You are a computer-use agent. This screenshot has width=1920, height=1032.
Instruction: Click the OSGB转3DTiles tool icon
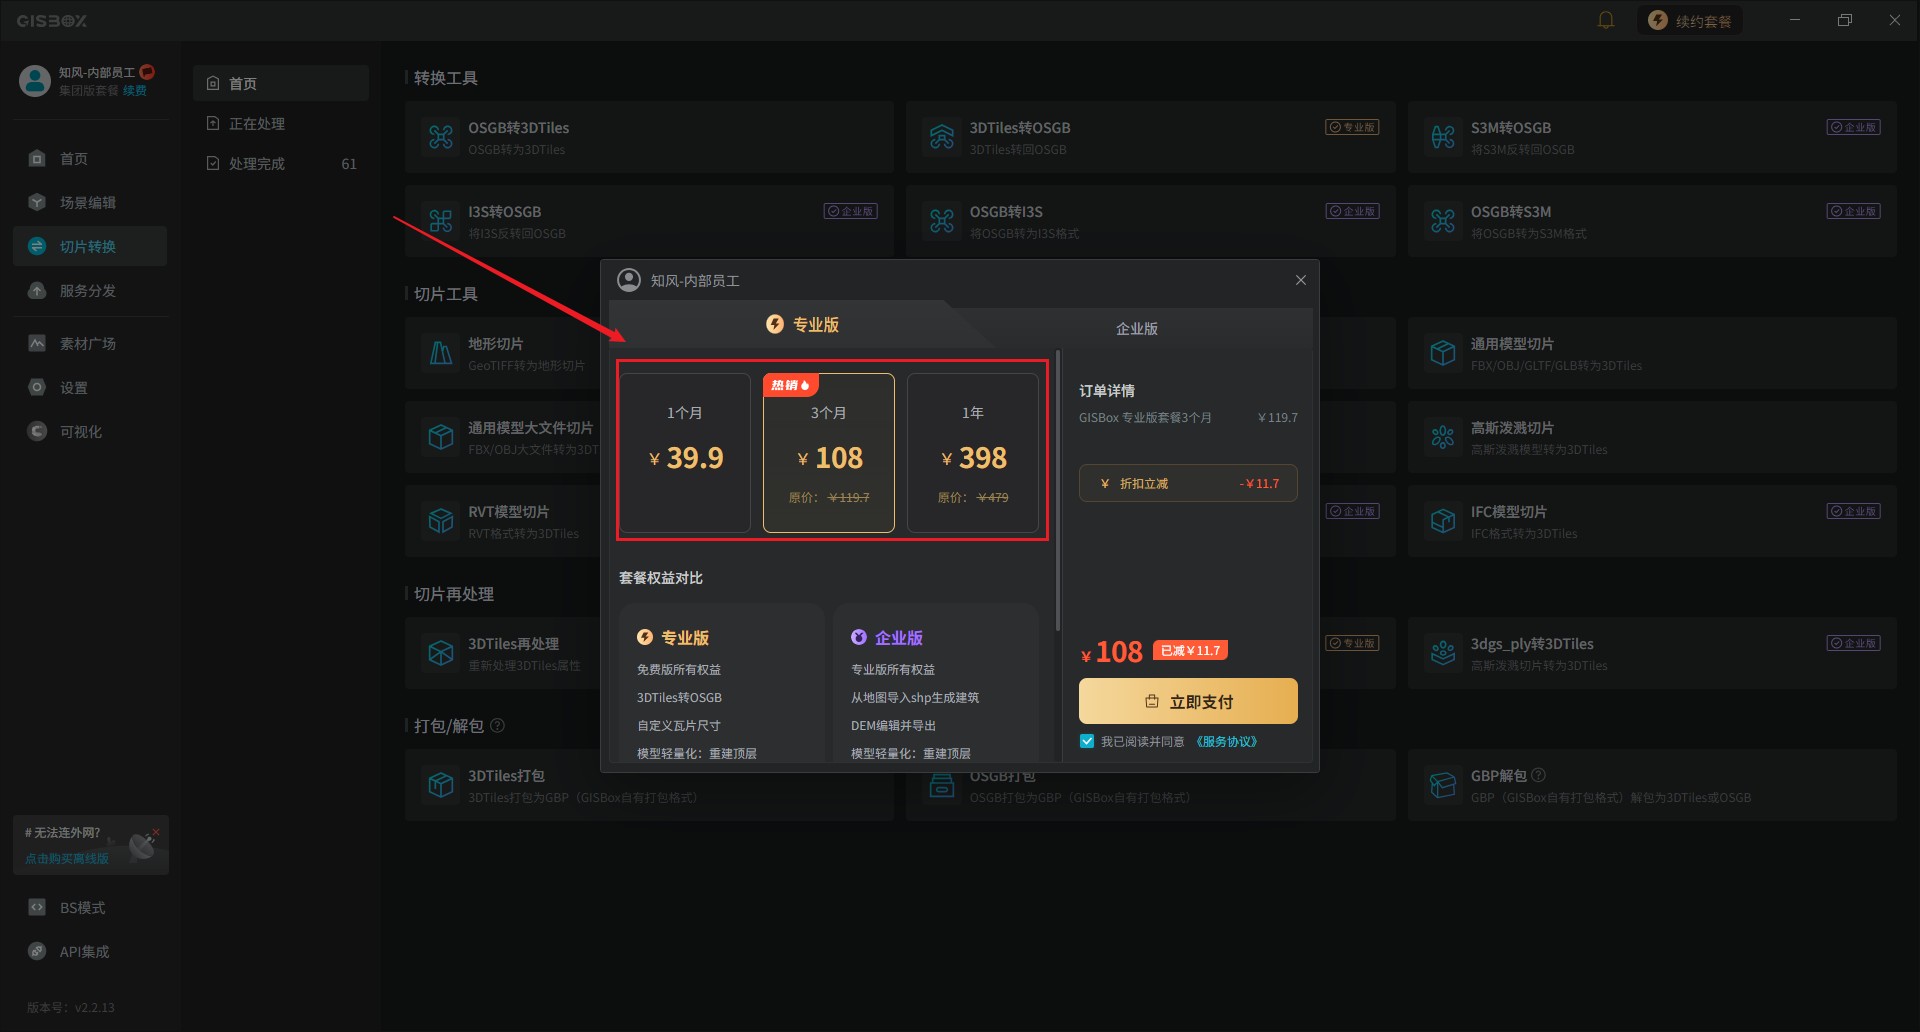441,137
